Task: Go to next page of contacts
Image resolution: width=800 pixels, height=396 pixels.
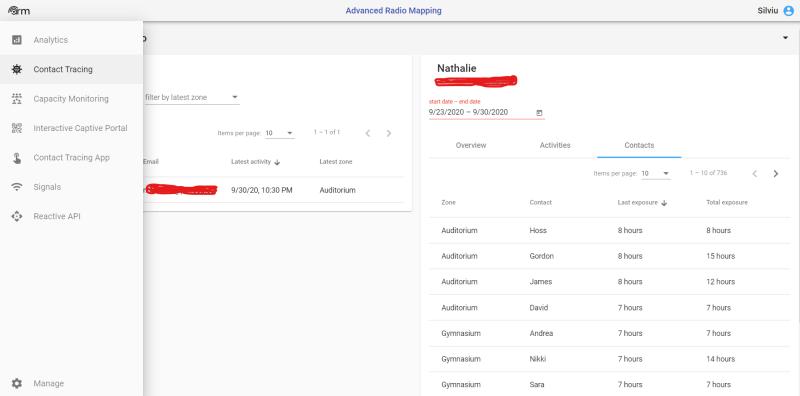Action: tap(776, 174)
